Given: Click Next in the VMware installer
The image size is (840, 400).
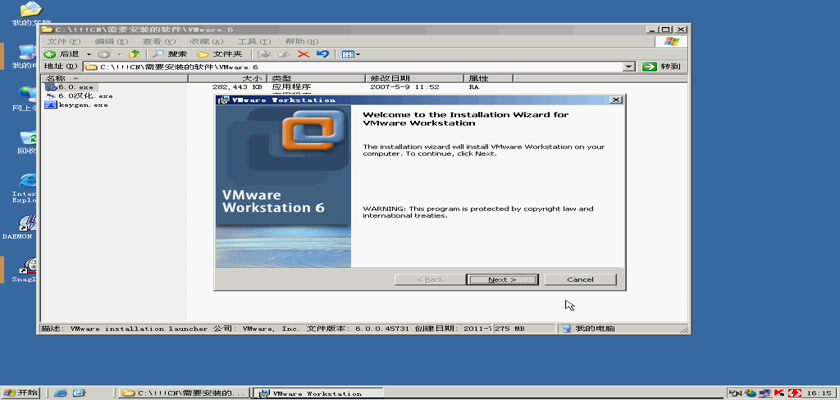Looking at the screenshot, I should pyautogui.click(x=501, y=280).
